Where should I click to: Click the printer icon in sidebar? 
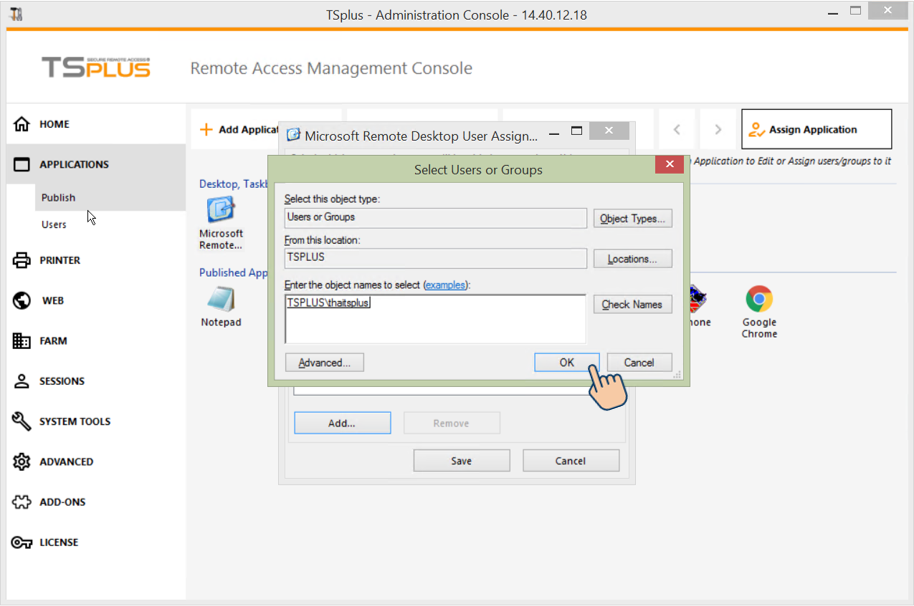tap(22, 260)
